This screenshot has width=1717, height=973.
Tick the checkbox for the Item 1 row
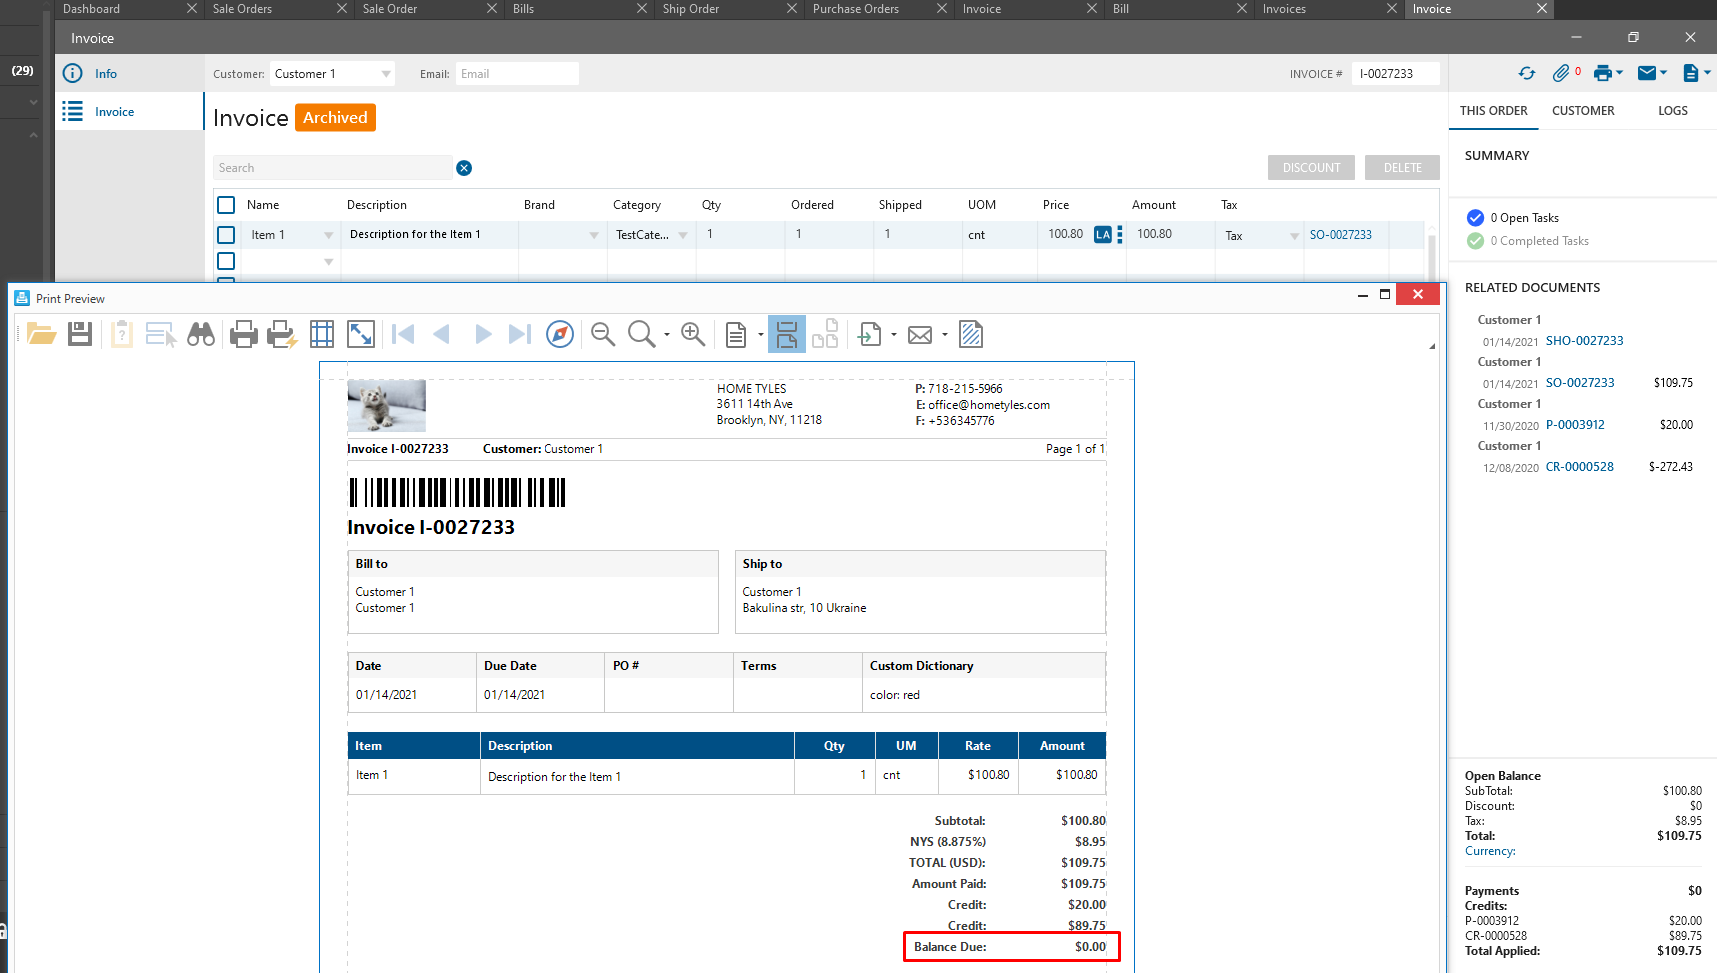(226, 235)
